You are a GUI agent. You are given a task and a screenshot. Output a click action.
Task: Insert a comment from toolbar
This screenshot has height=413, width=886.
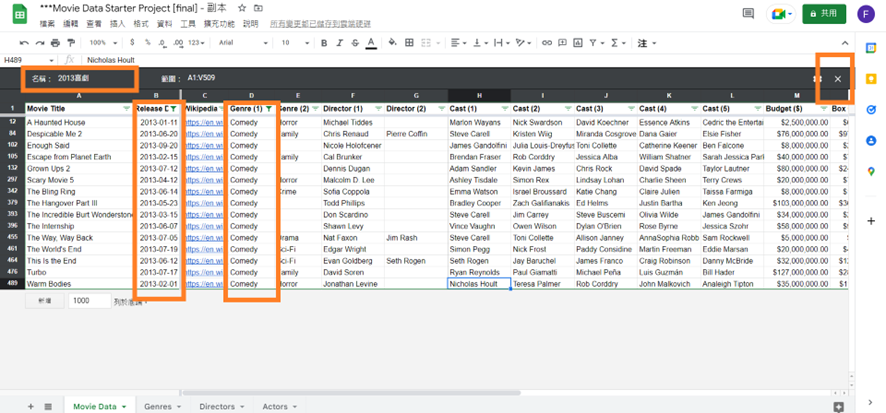click(x=562, y=43)
